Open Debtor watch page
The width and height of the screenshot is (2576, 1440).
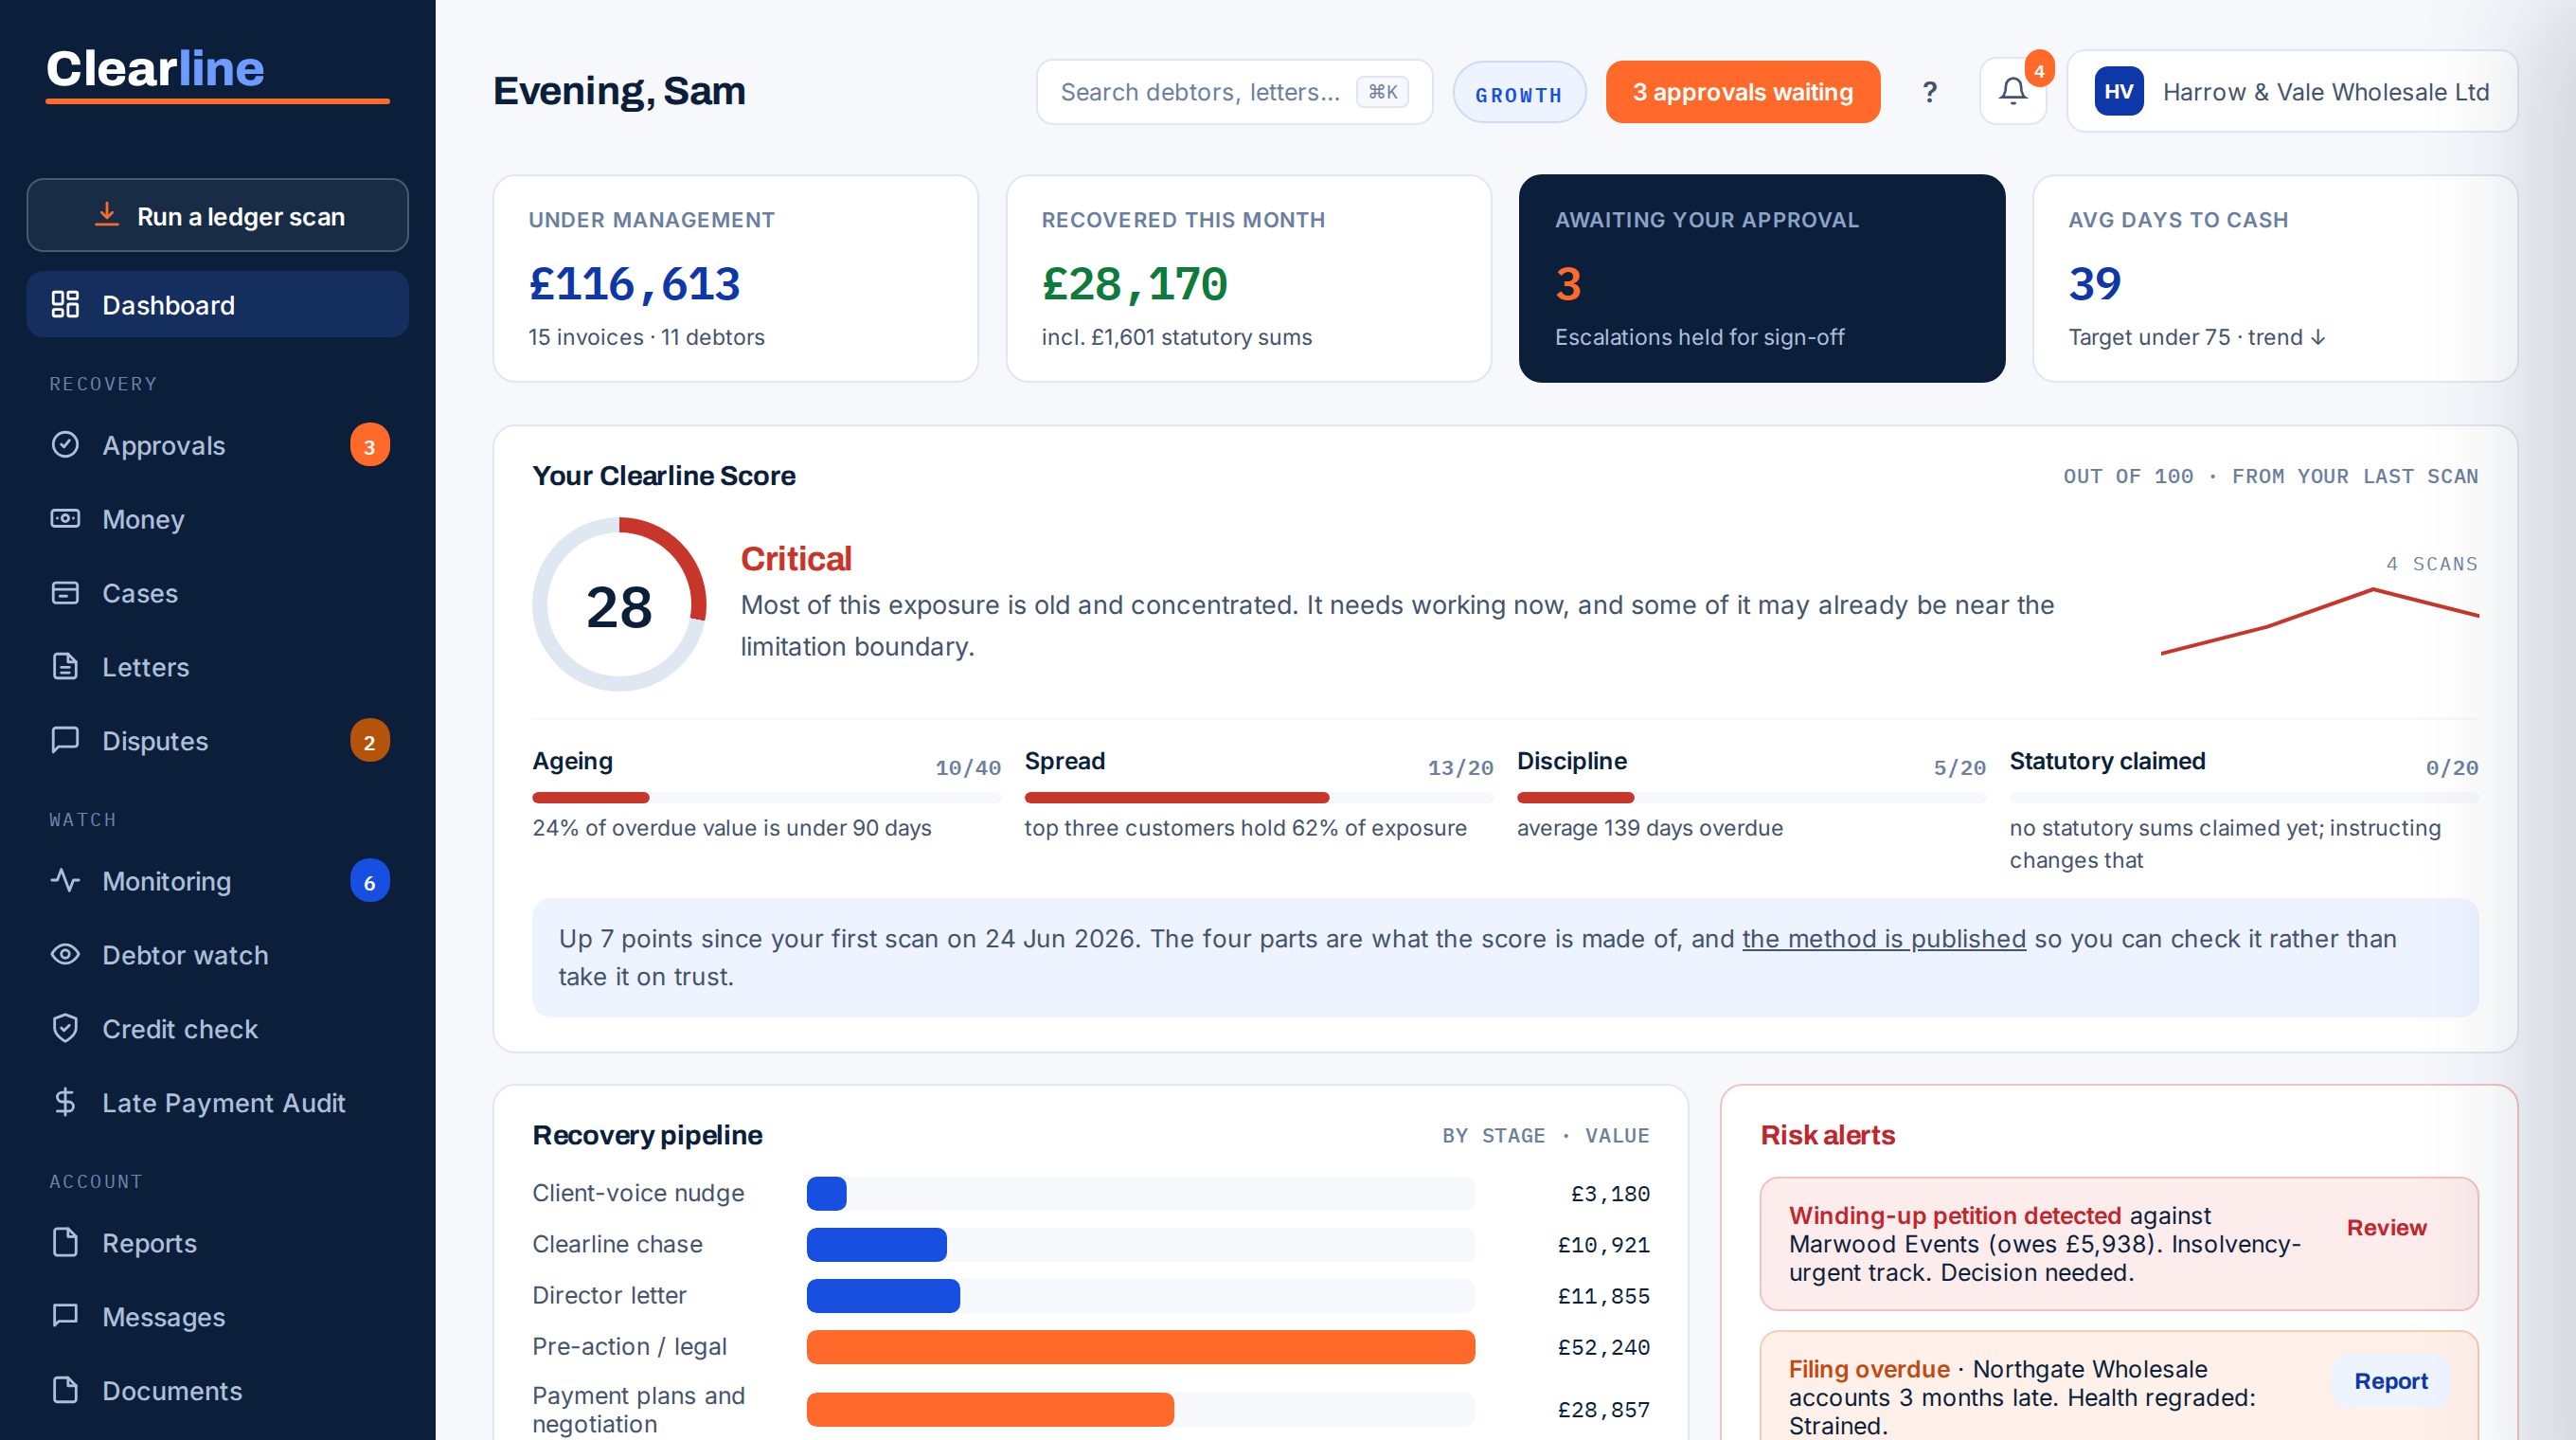(x=218, y=955)
